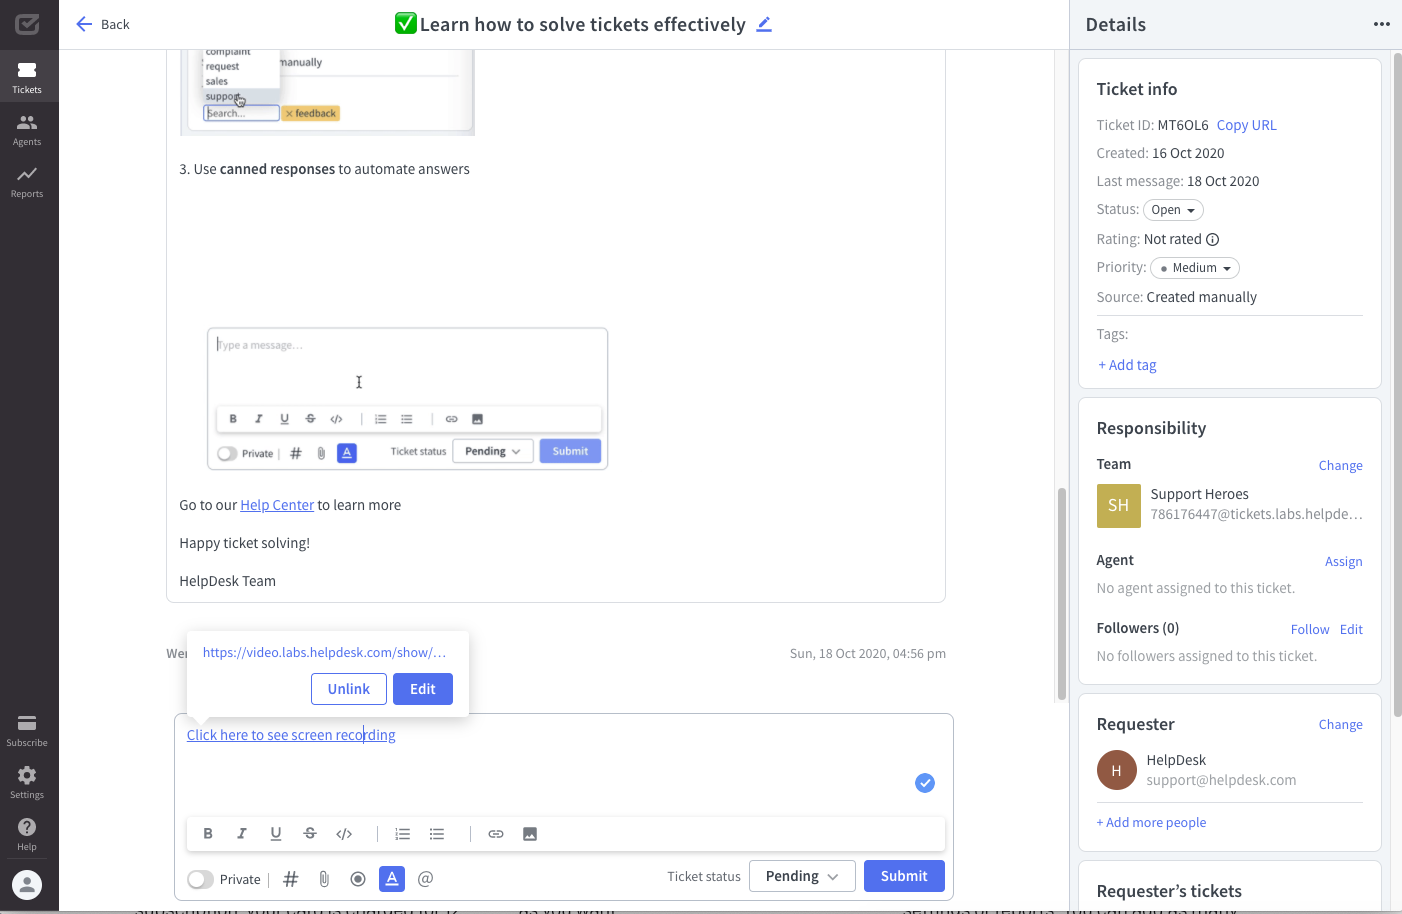Attach a file with paperclip icon

click(x=324, y=879)
